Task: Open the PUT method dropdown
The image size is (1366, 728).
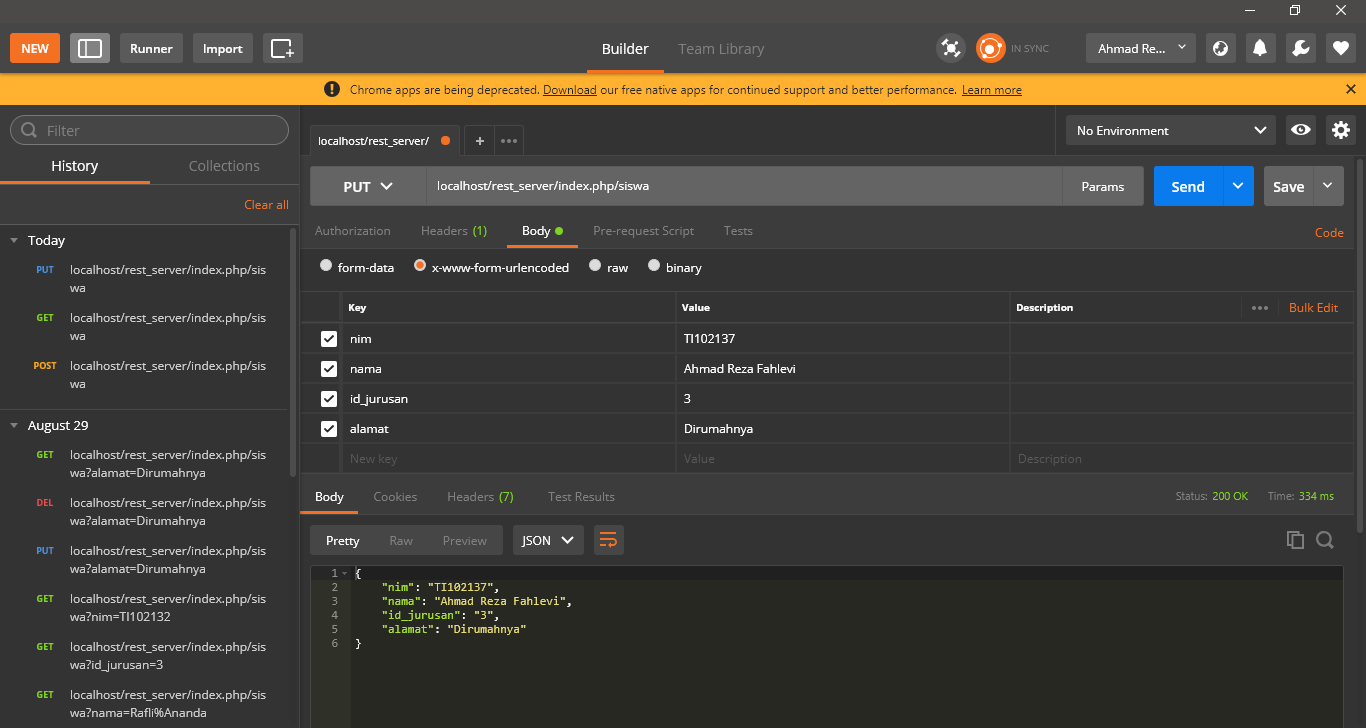Action: [368, 186]
